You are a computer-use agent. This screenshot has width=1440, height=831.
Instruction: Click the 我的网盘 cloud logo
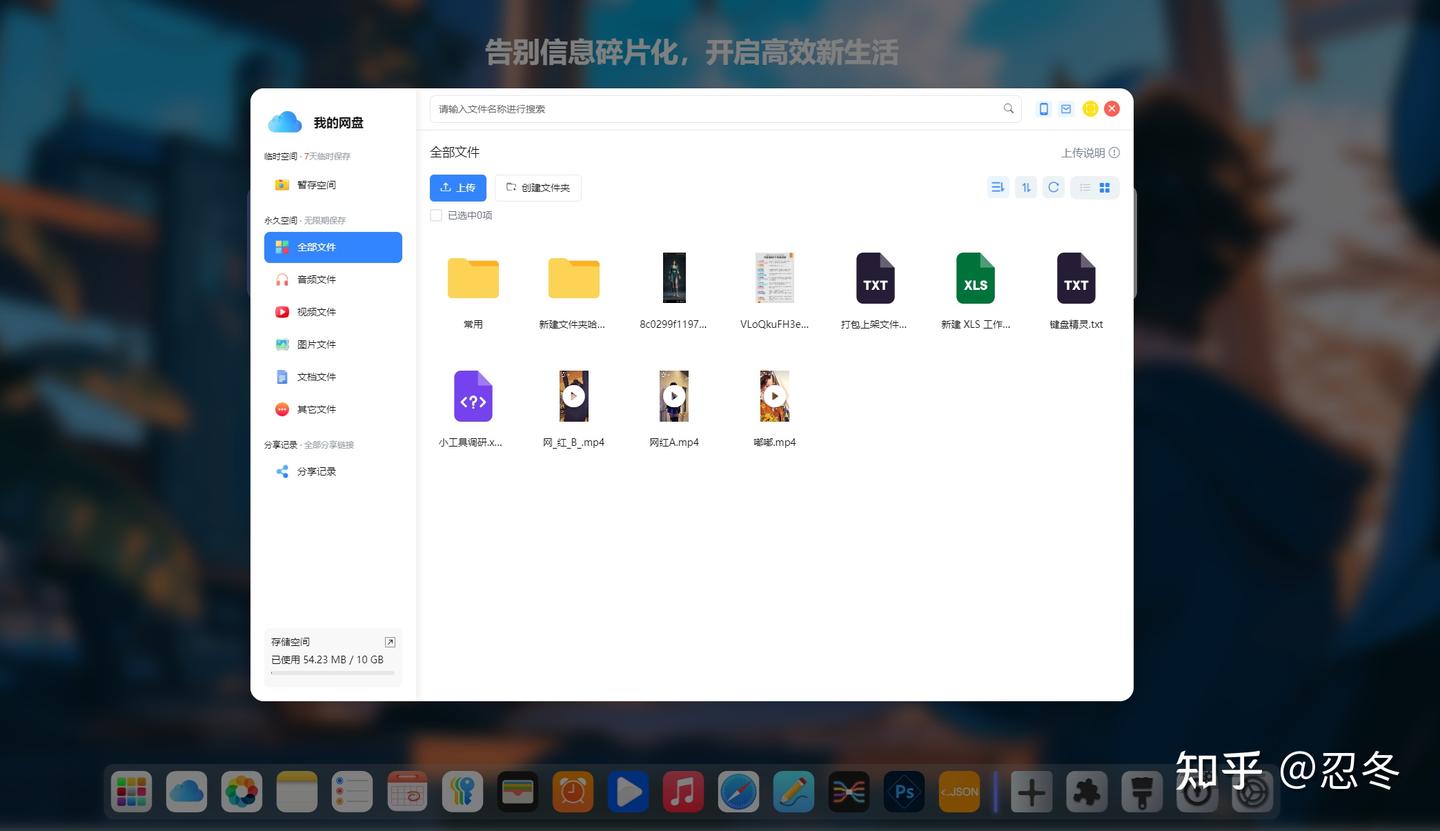[x=285, y=122]
